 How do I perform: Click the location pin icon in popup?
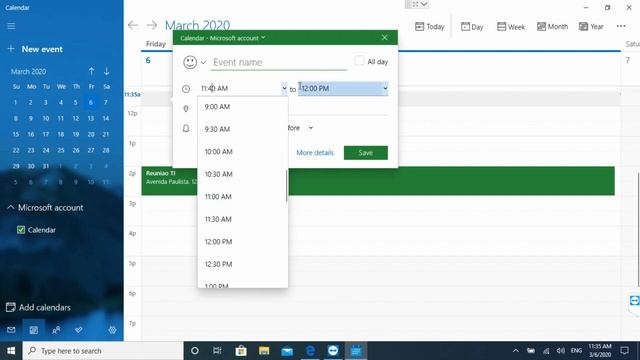point(186,109)
